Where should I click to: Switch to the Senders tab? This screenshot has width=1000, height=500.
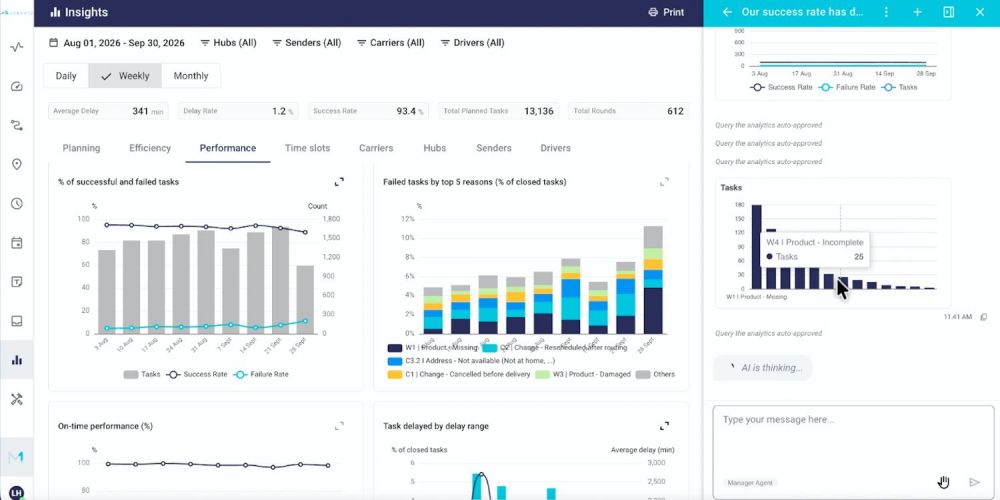(x=494, y=148)
